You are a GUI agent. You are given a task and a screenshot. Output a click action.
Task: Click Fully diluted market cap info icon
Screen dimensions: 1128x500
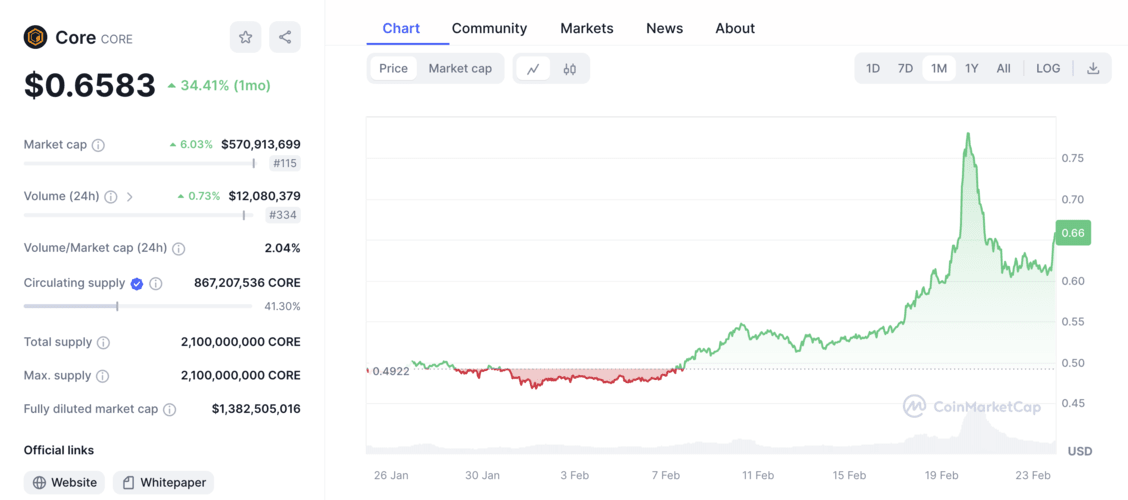[x=170, y=409]
